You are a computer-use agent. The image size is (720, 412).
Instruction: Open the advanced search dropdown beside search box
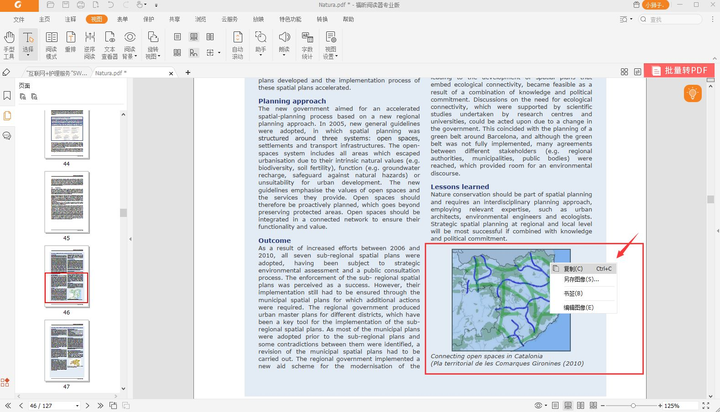pos(626,19)
